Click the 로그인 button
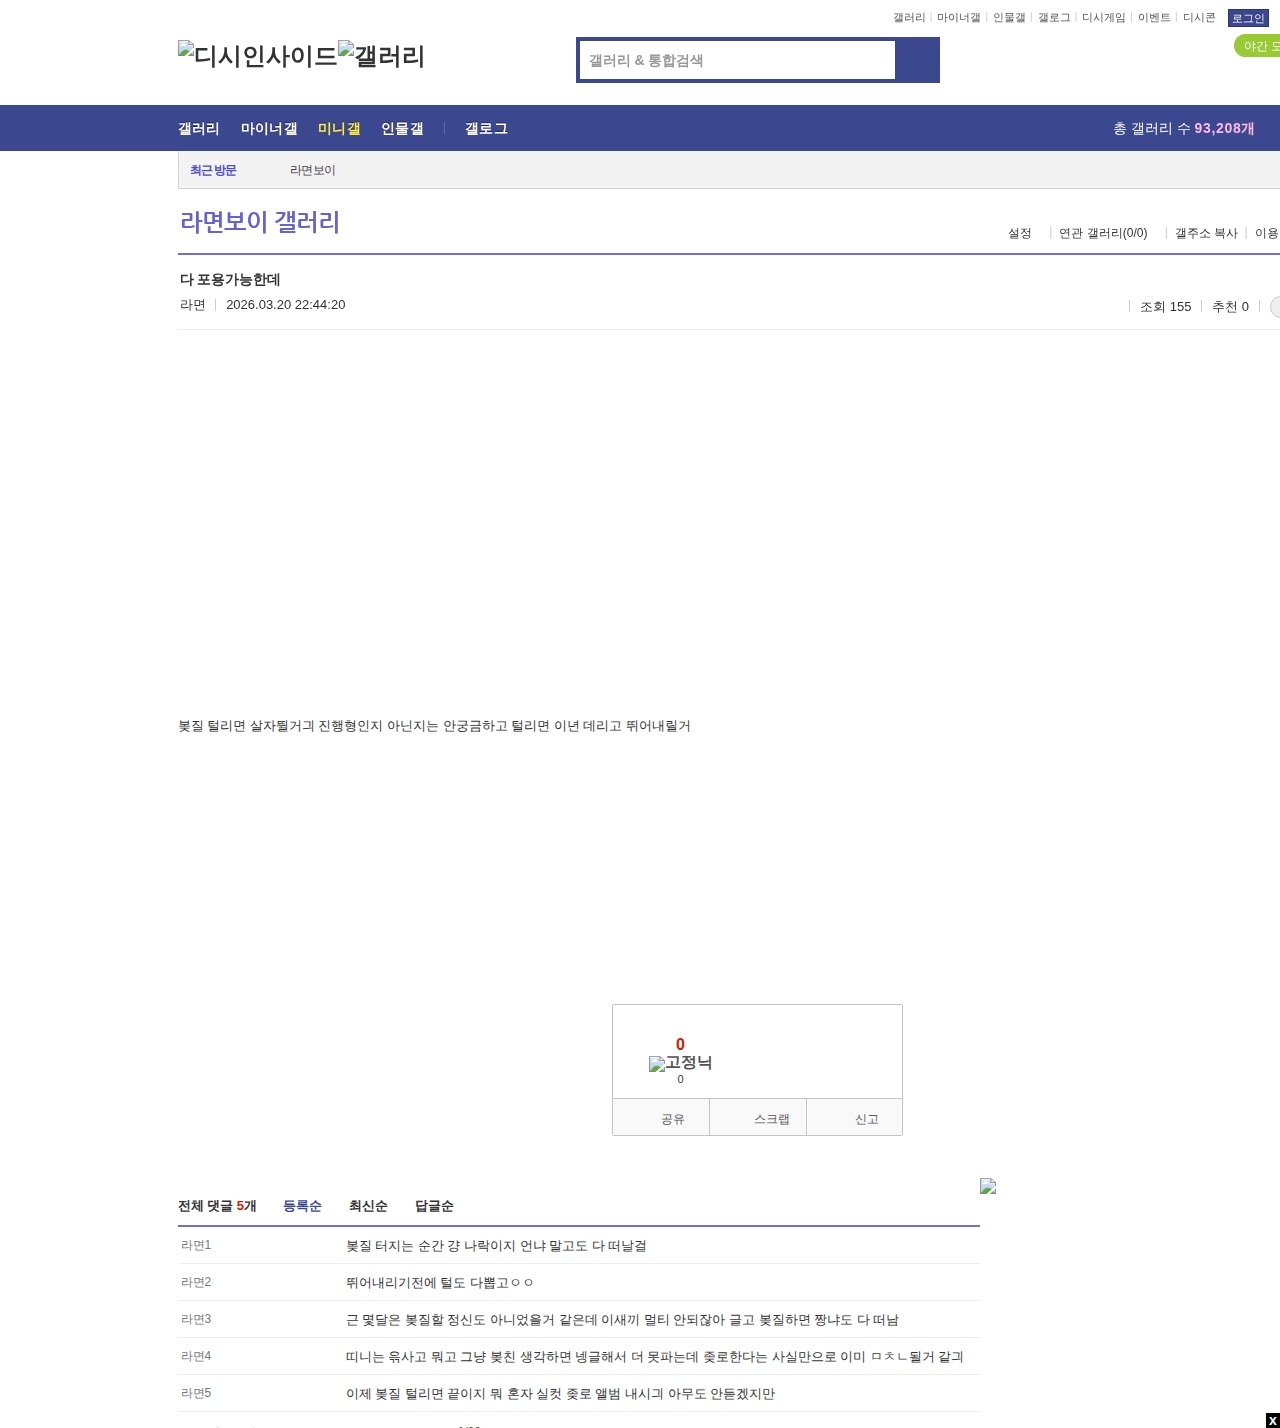1280x1428 pixels. click(x=1248, y=18)
